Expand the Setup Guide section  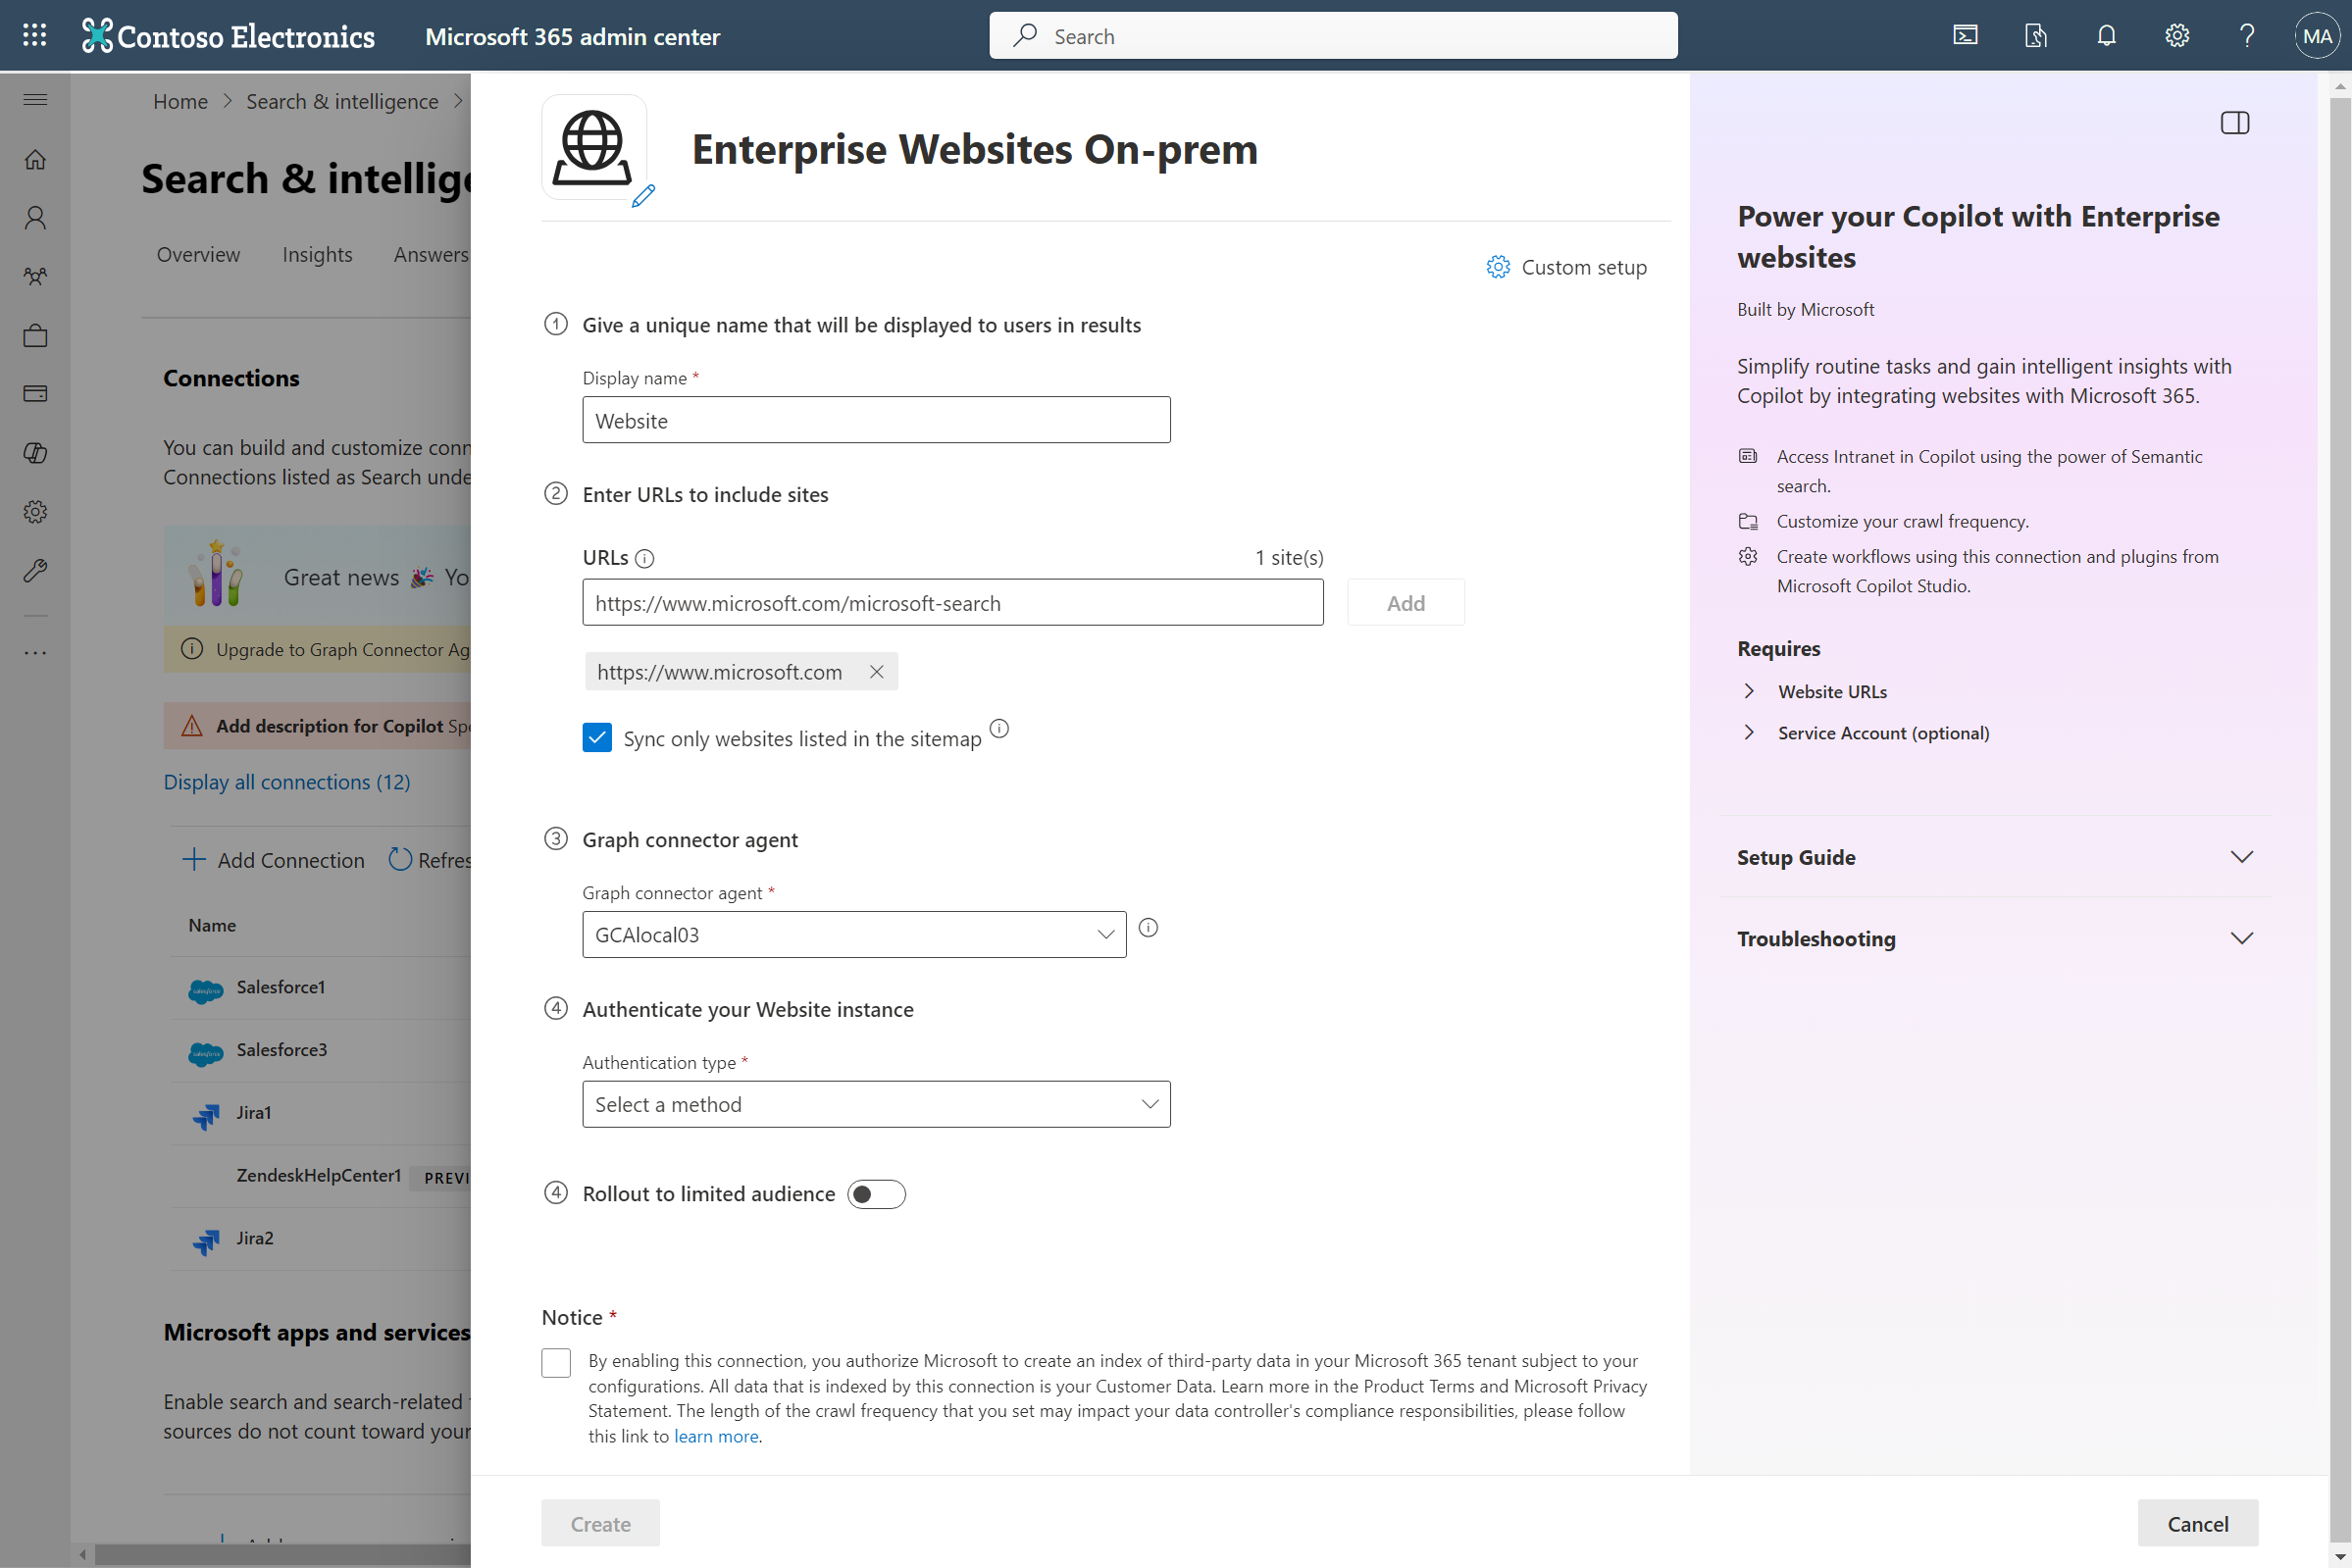coord(2241,857)
